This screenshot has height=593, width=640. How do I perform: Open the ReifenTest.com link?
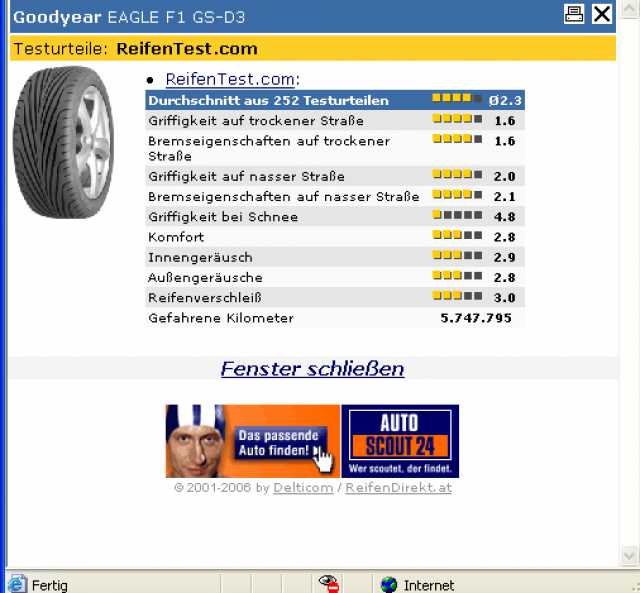tap(230, 79)
